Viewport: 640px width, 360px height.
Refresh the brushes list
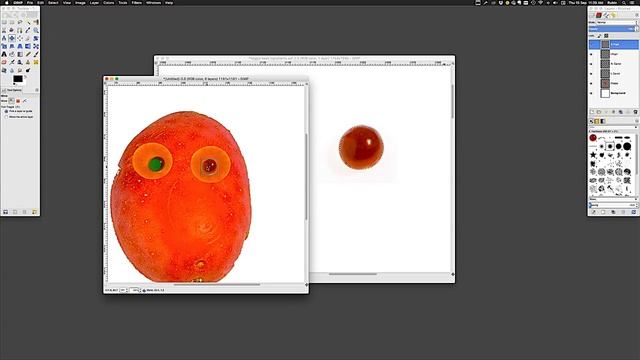coord(634,212)
